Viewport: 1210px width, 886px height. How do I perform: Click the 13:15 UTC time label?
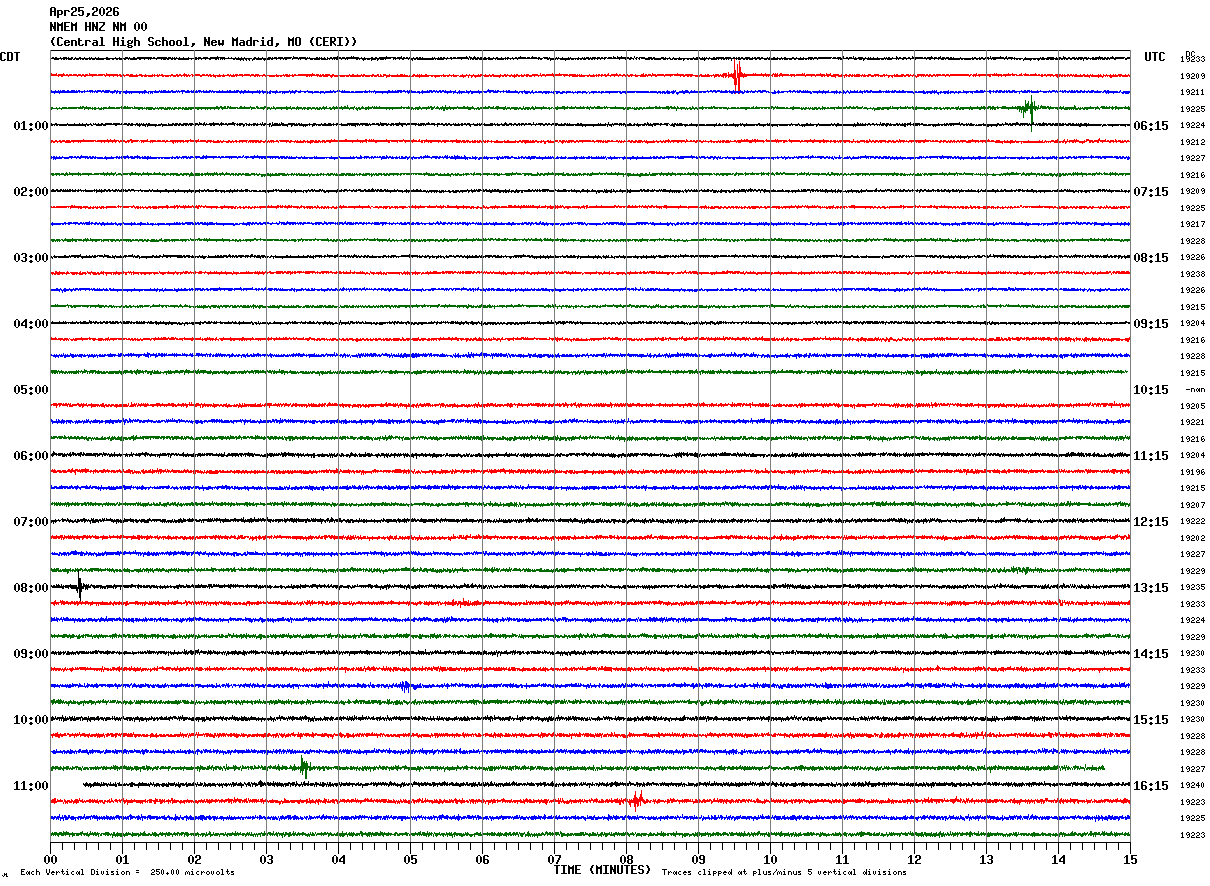coord(1151,588)
